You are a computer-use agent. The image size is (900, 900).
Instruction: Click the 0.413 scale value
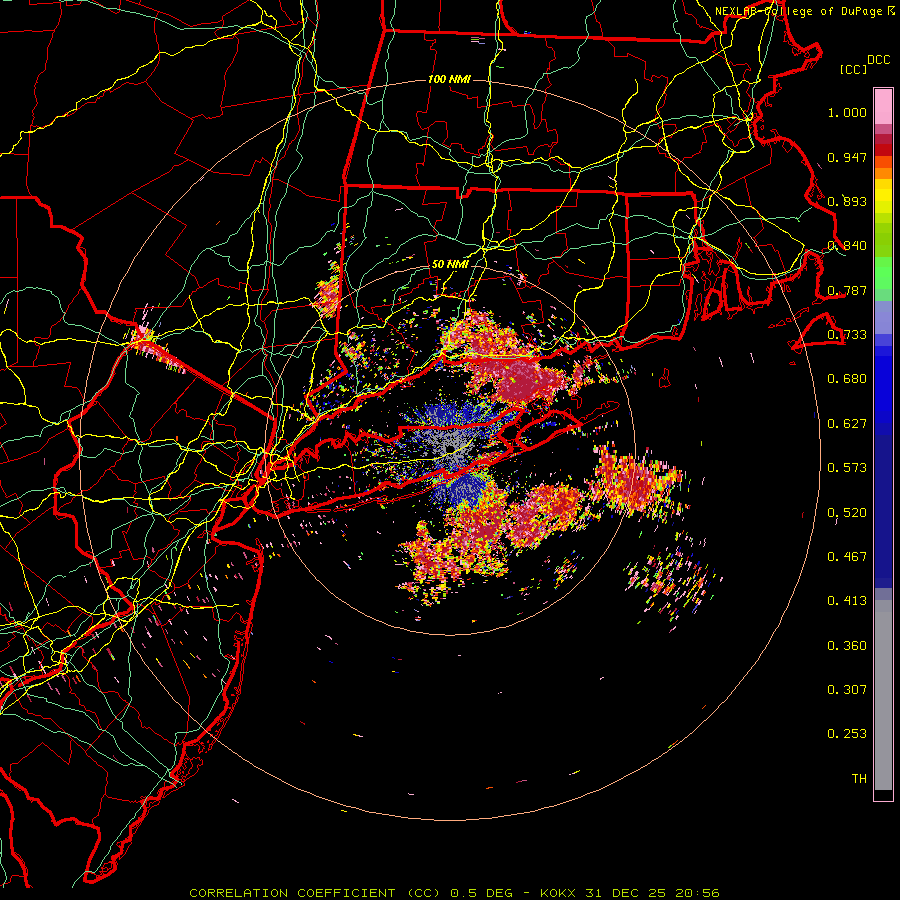tap(847, 601)
